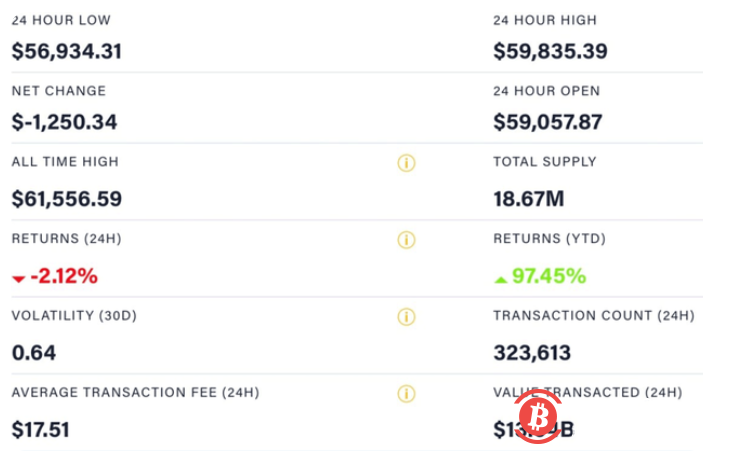Click the 24 Hour Low value $56,934.31

click(x=66, y=50)
